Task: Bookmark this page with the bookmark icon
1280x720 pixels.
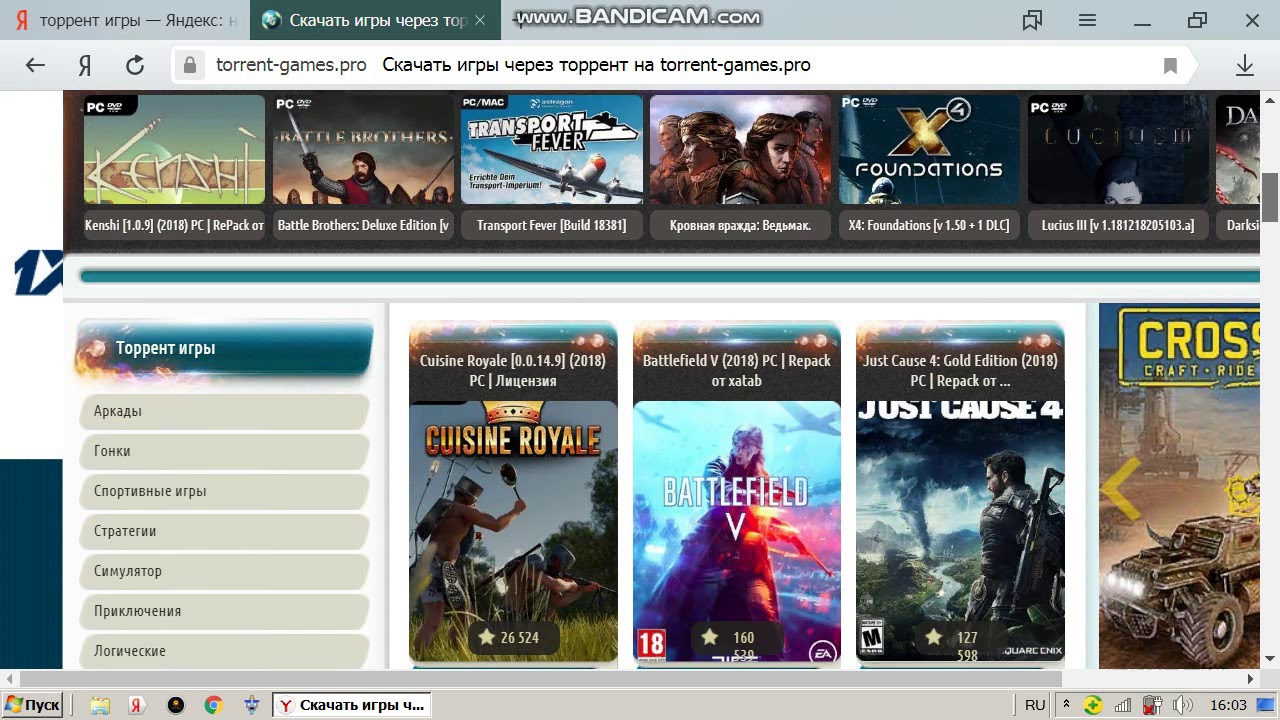Action: 1170,65
